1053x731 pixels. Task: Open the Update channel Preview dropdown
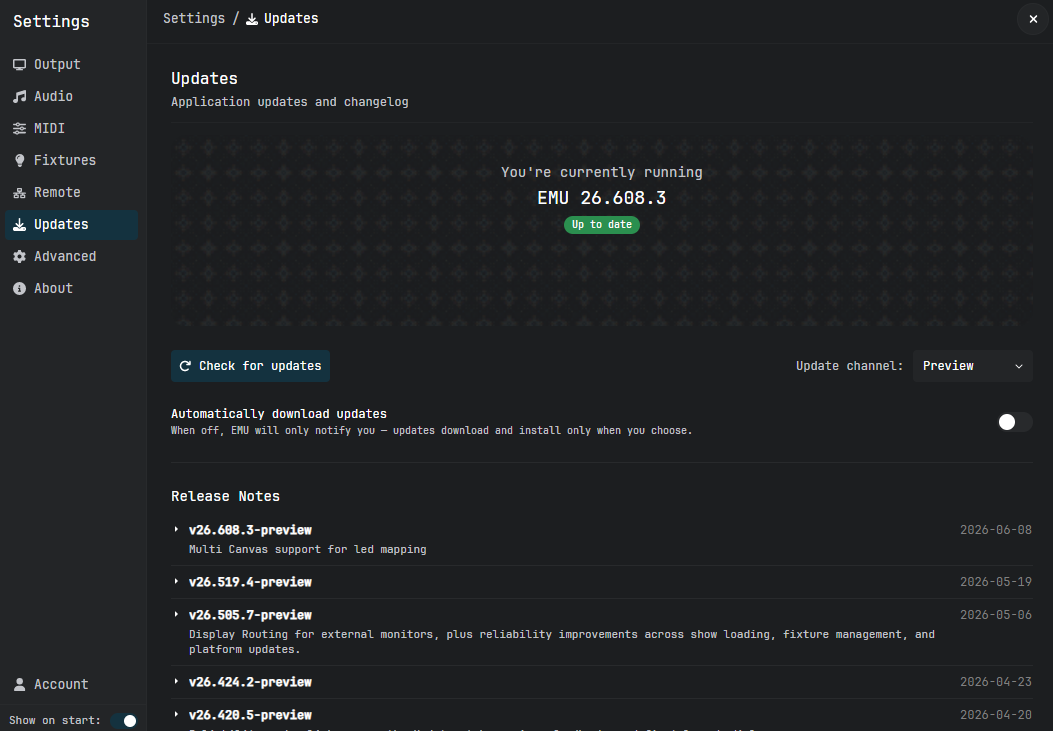tap(972, 366)
